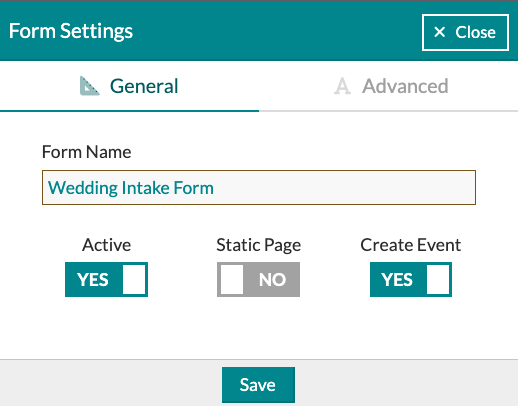Click the Form Name label
The height and width of the screenshot is (406, 518).
(x=86, y=152)
